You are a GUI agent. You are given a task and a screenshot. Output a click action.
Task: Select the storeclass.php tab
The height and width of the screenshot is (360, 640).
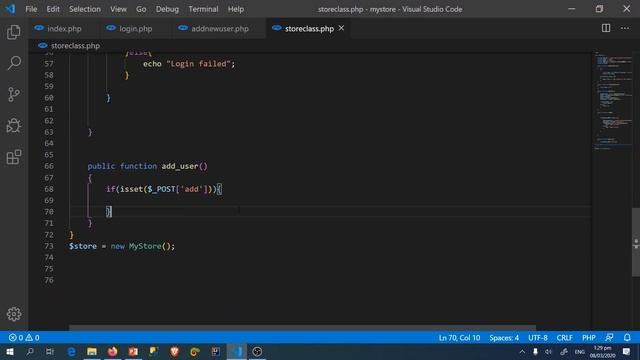point(309,29)
